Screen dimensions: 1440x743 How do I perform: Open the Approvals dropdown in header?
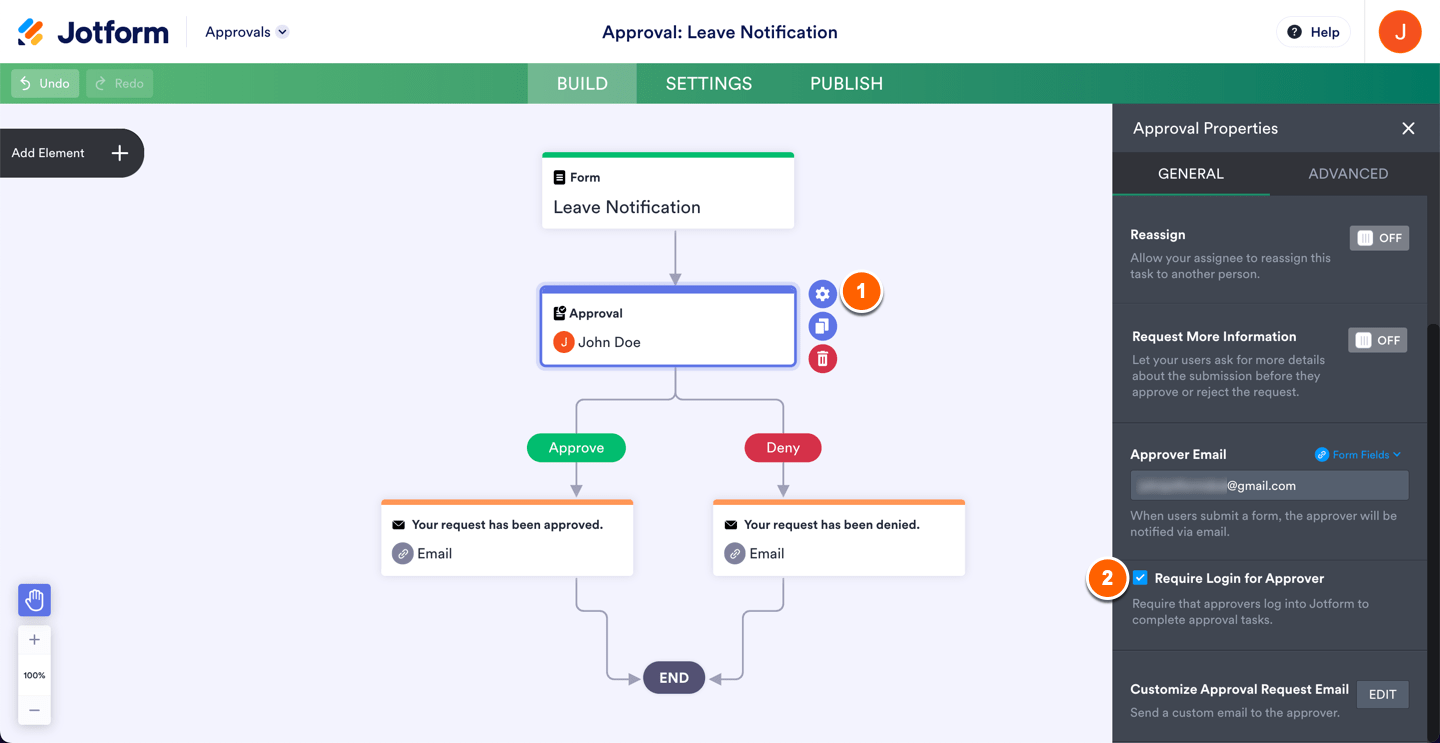pos(246,32)
